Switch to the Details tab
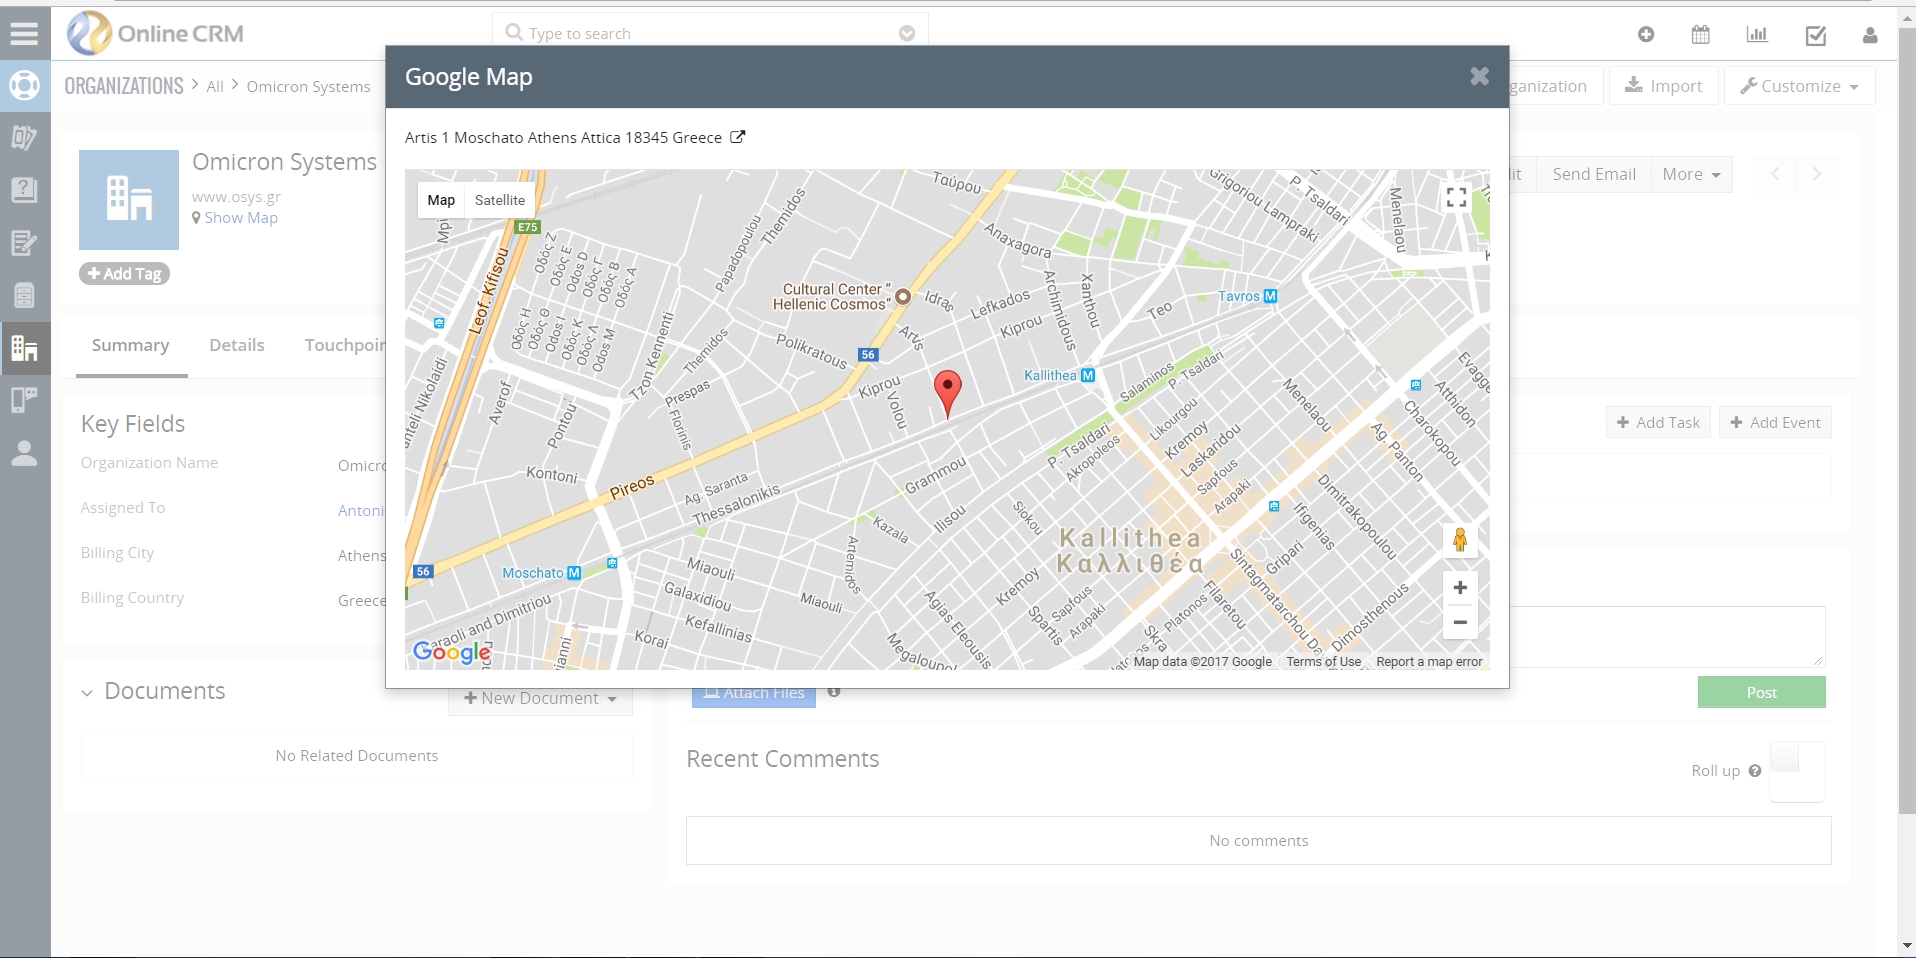 click(237, 345)
